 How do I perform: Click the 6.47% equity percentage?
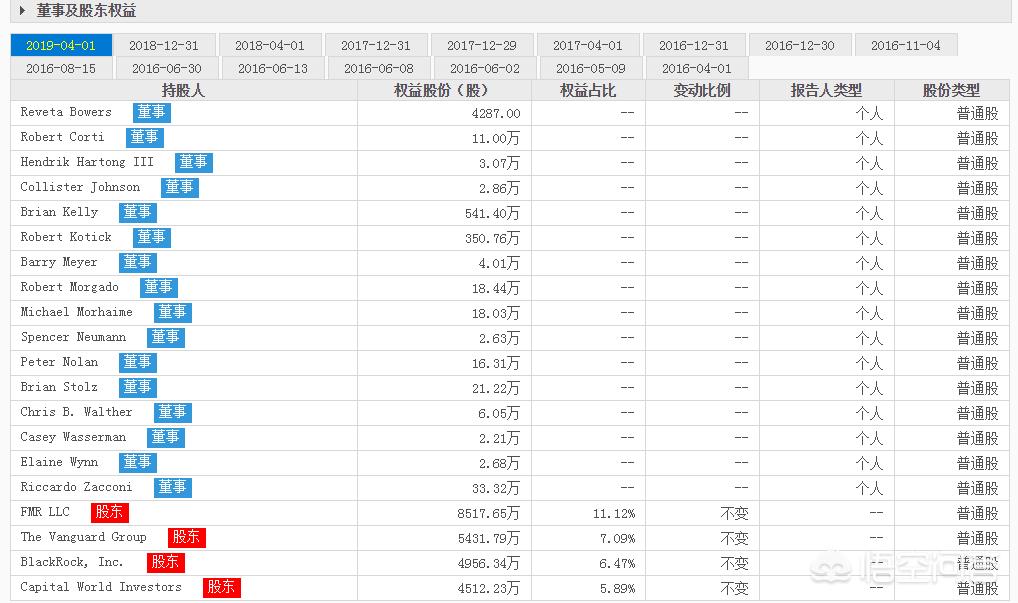pyautogui.click(x=617, y=563)
